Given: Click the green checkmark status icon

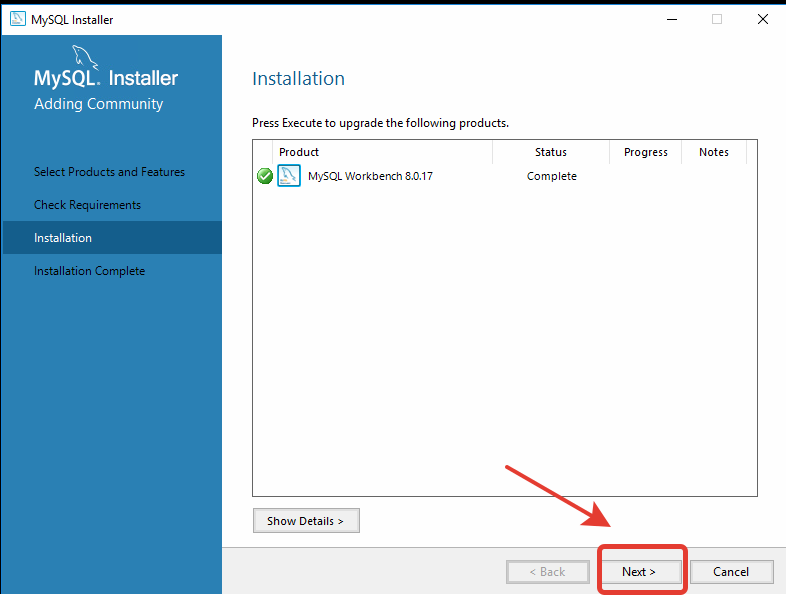Looking at the screenshot, I should click(265, 176).
